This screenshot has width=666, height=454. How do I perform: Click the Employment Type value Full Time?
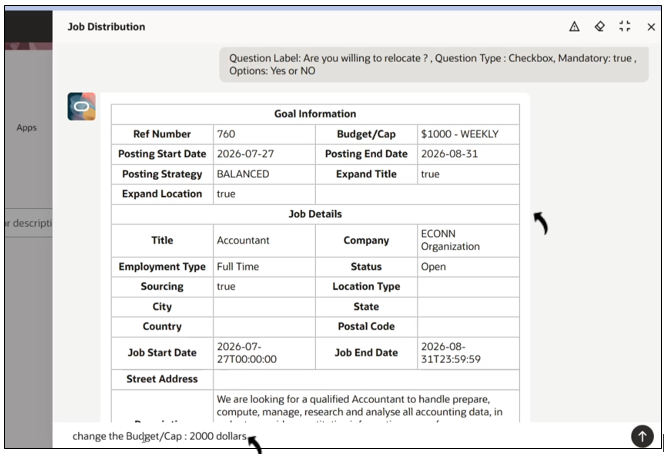click(x=238, y=267)
